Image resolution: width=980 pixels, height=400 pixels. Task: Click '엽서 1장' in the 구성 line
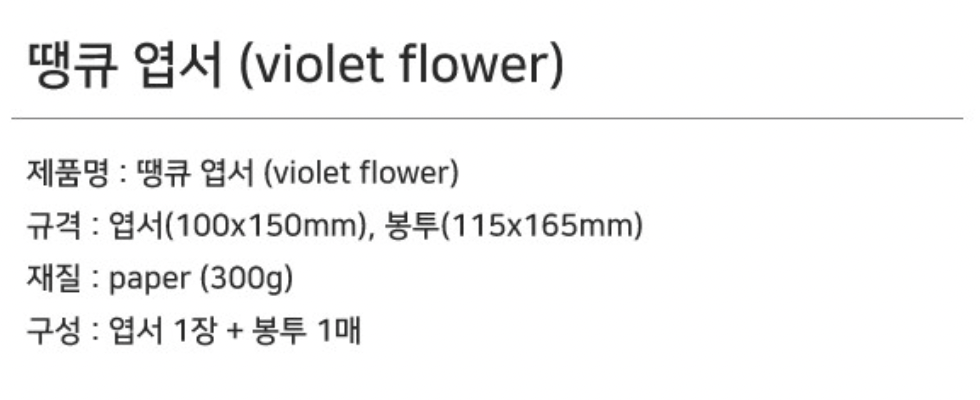tap(157, 332)
